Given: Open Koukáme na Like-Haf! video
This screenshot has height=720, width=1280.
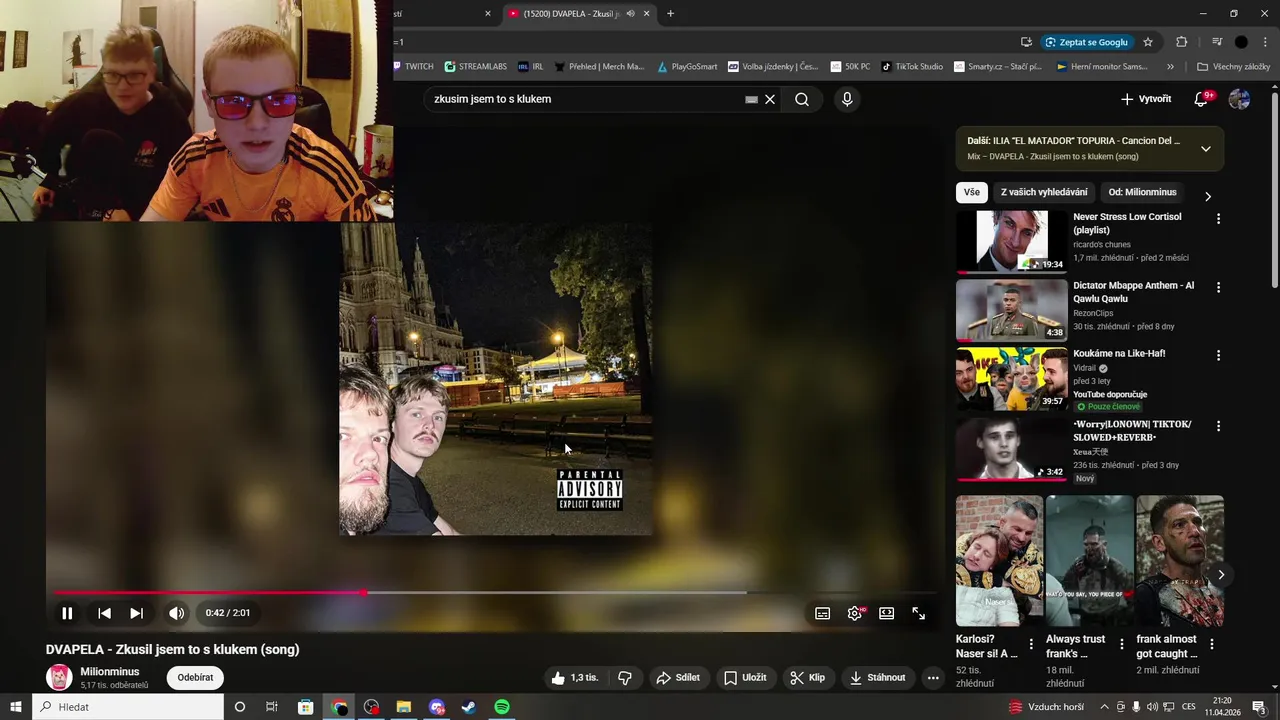Looking at the screenshot, I should [x=1011, y=379].
